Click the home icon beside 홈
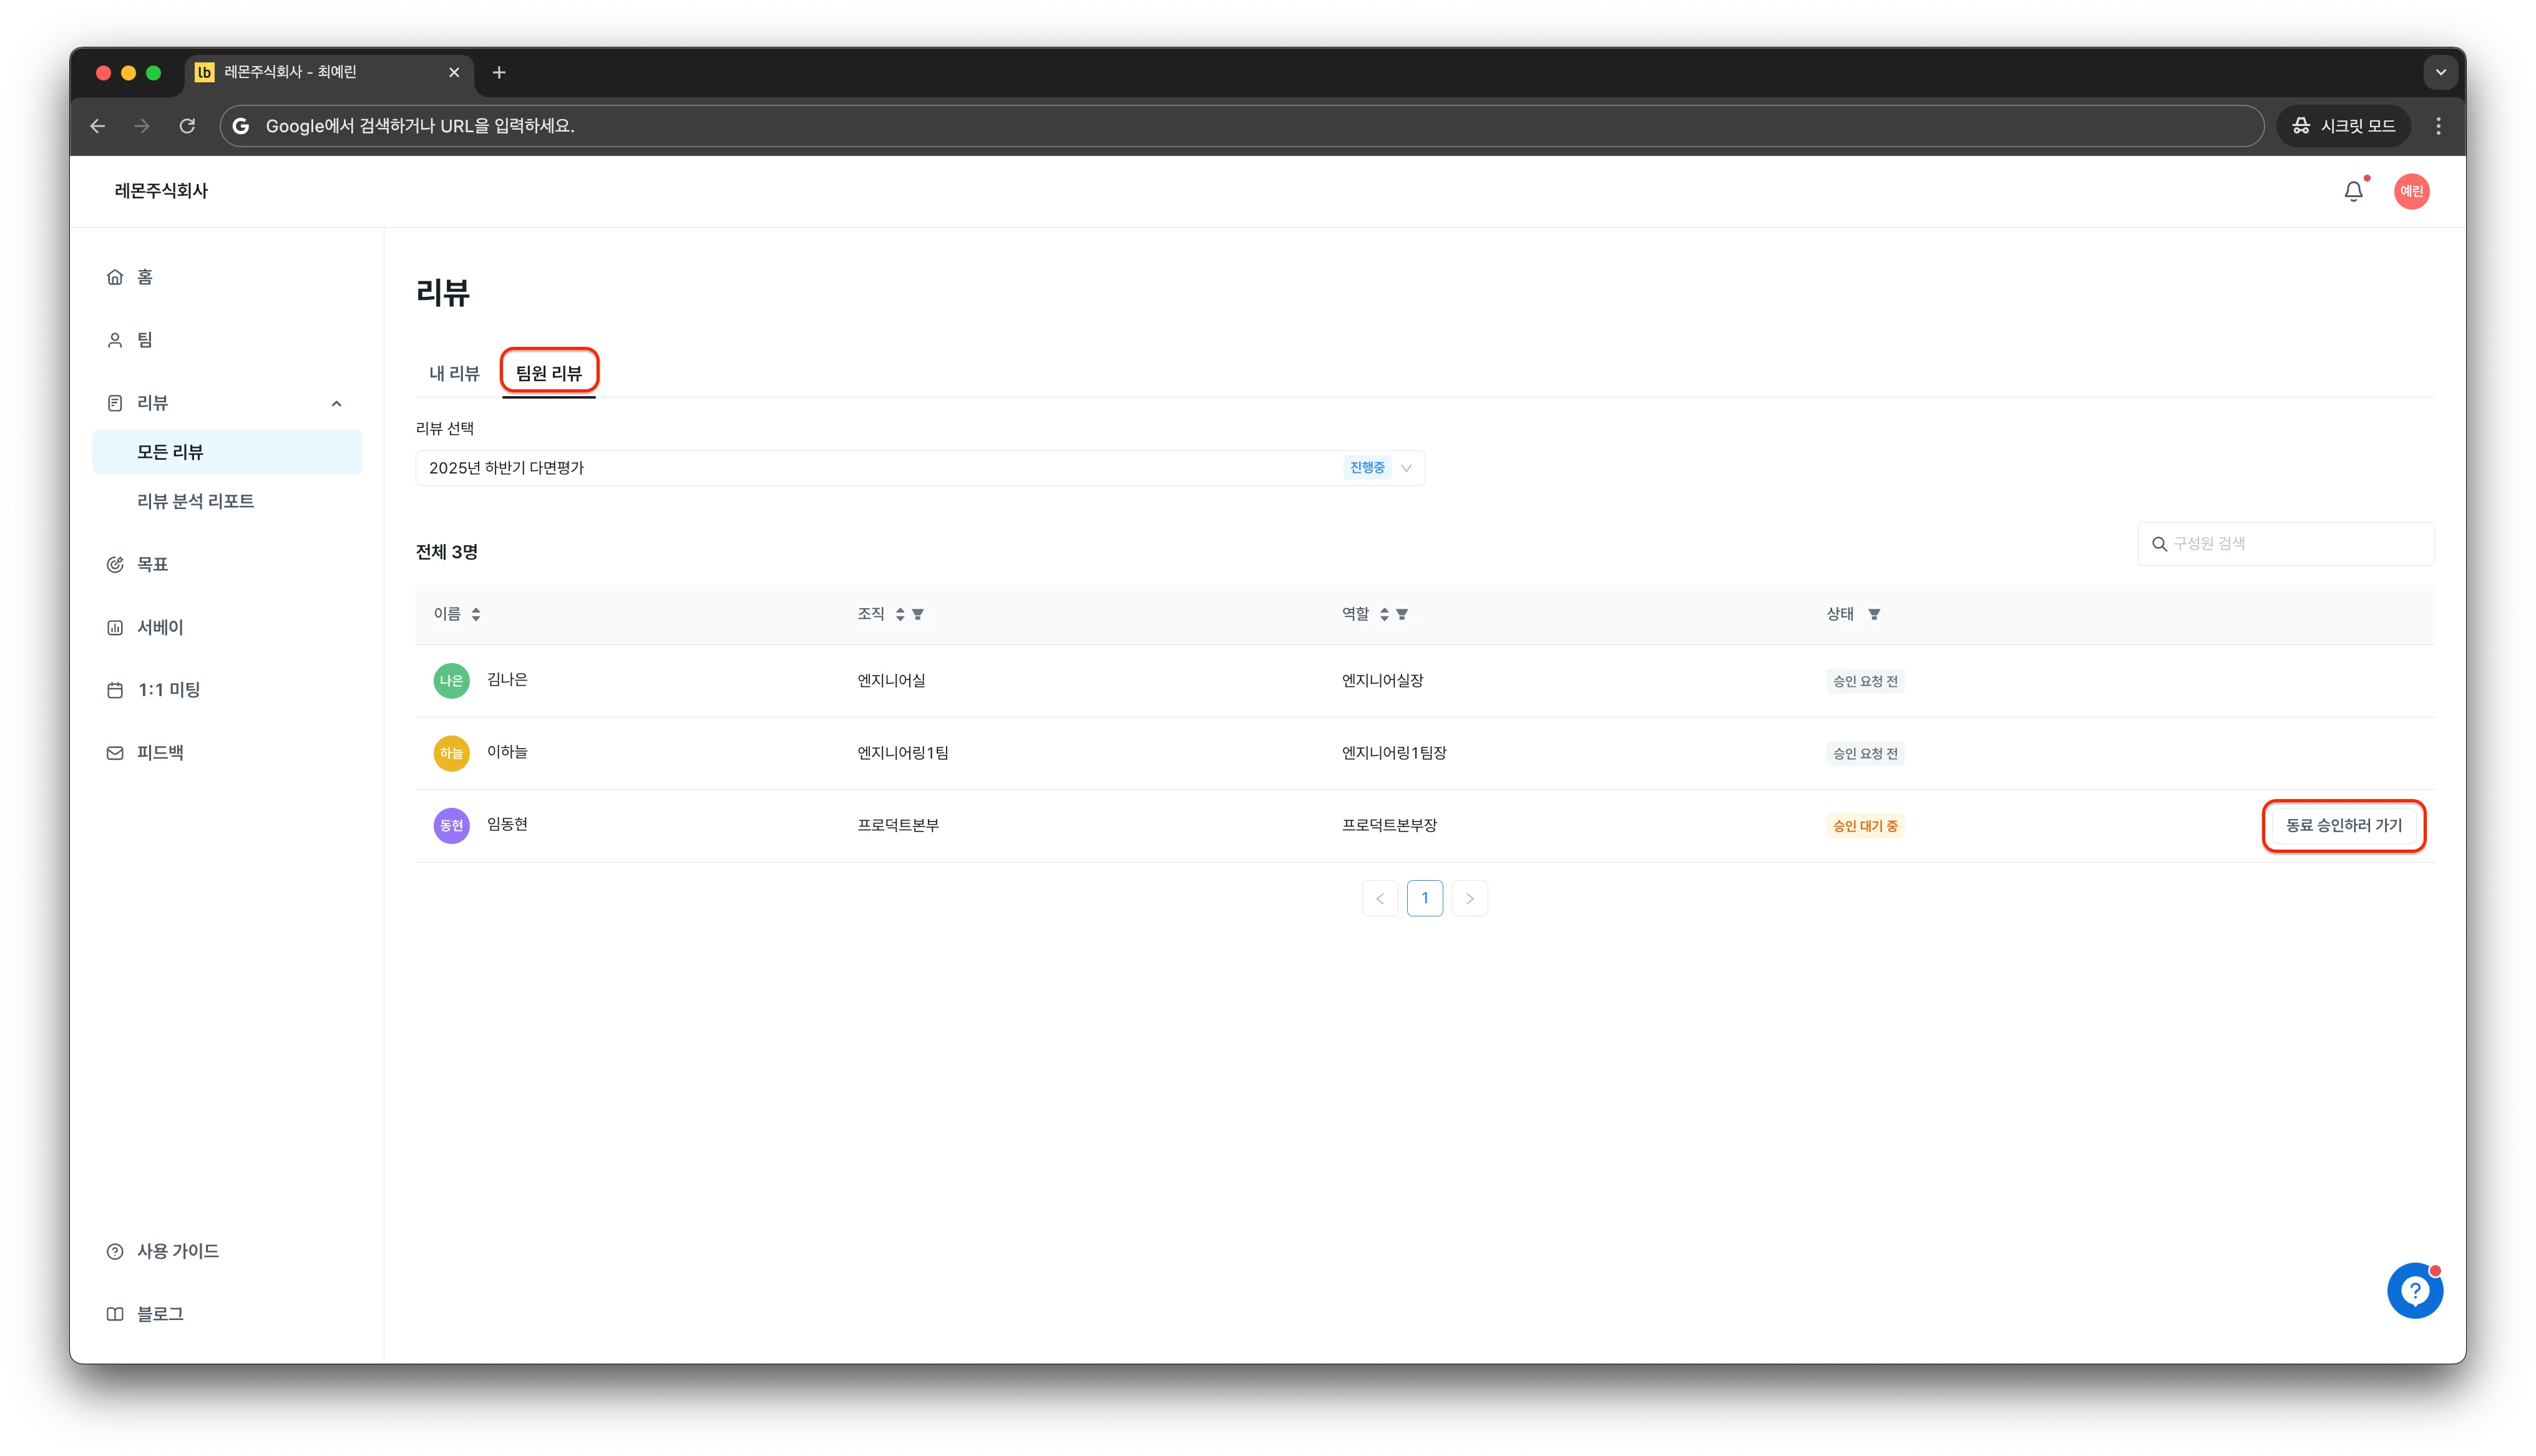This screenshot has height=1456, width=2536. coord(115,277)
